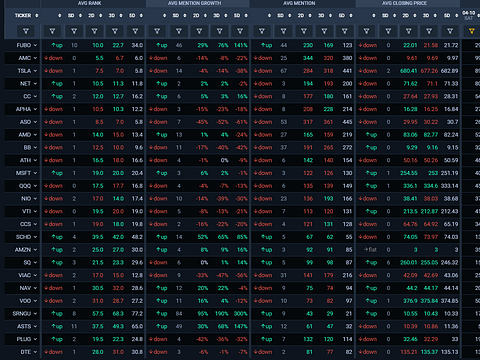This screenshot has height=360, width=480.
Task: Open filter under AVG RANK 3D column
Action: pos(115,31)
